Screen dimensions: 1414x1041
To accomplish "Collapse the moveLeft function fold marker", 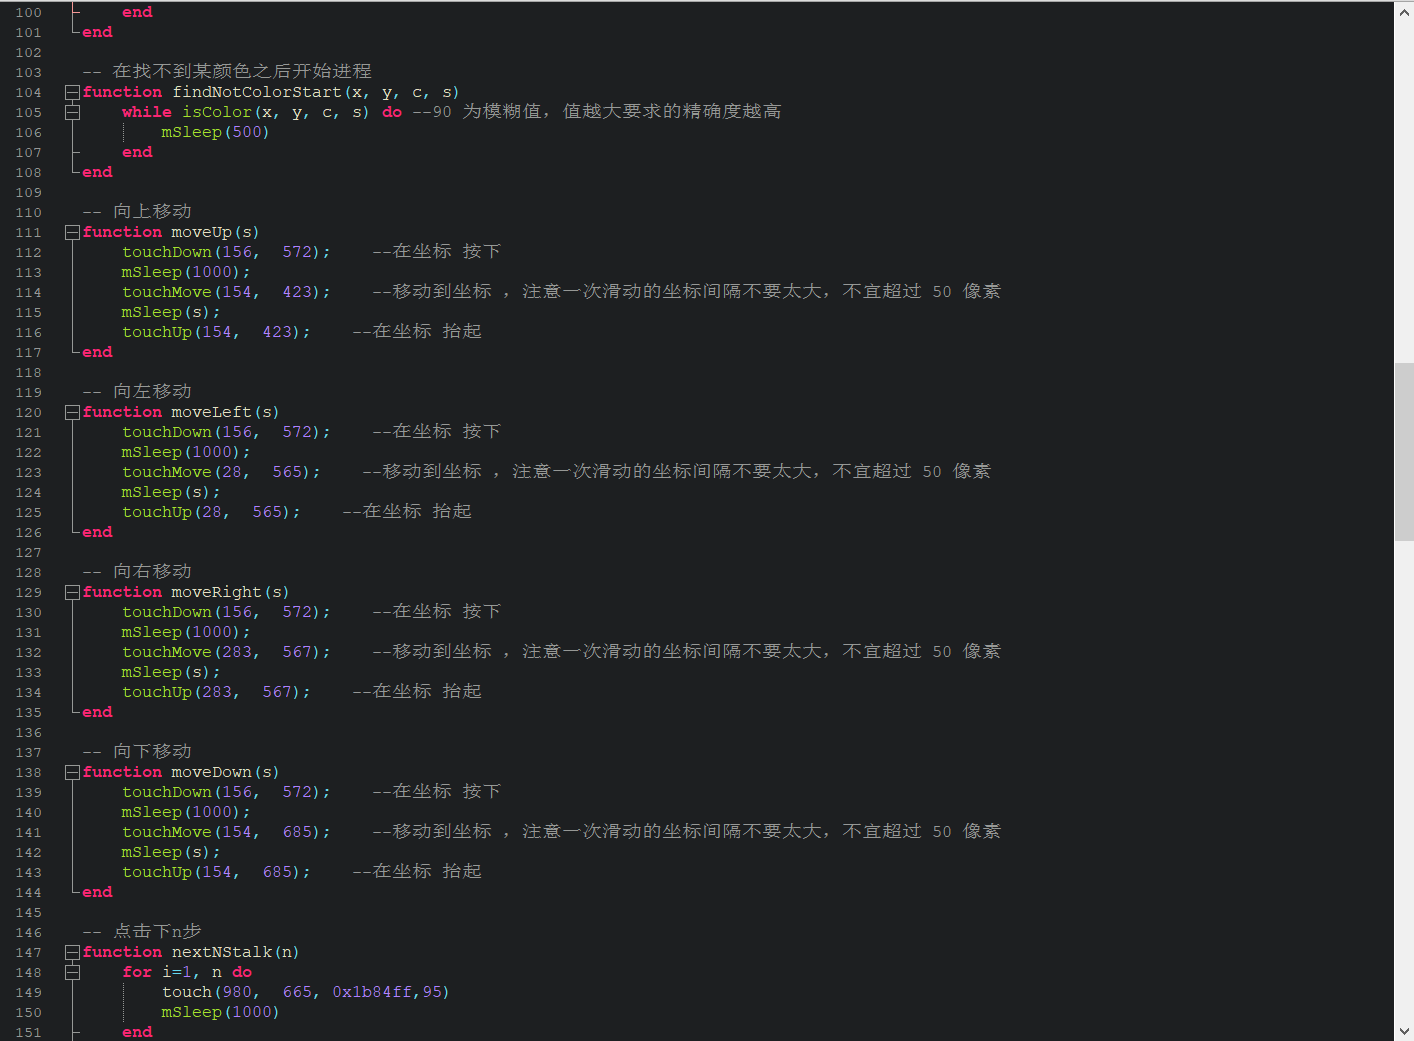I will click(72, 412).
